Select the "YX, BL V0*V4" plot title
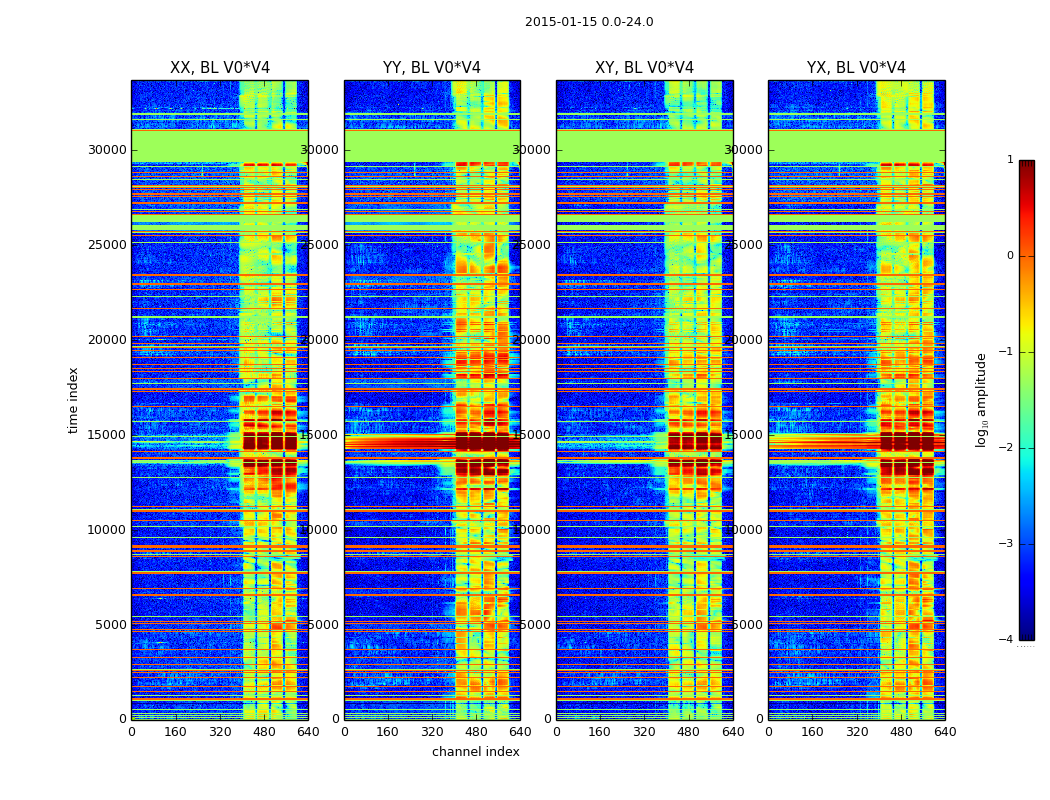 coord(856,68)
